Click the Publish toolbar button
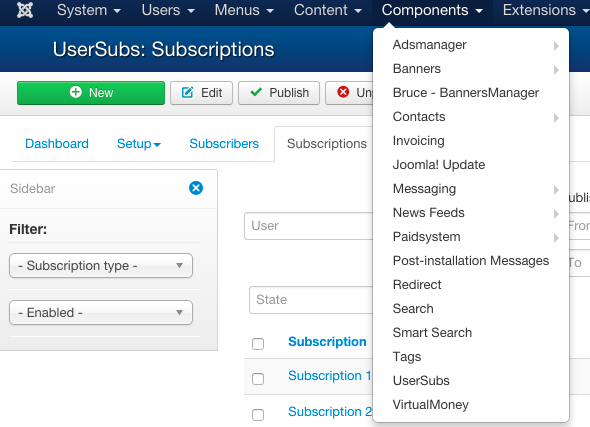 (279, 93)
